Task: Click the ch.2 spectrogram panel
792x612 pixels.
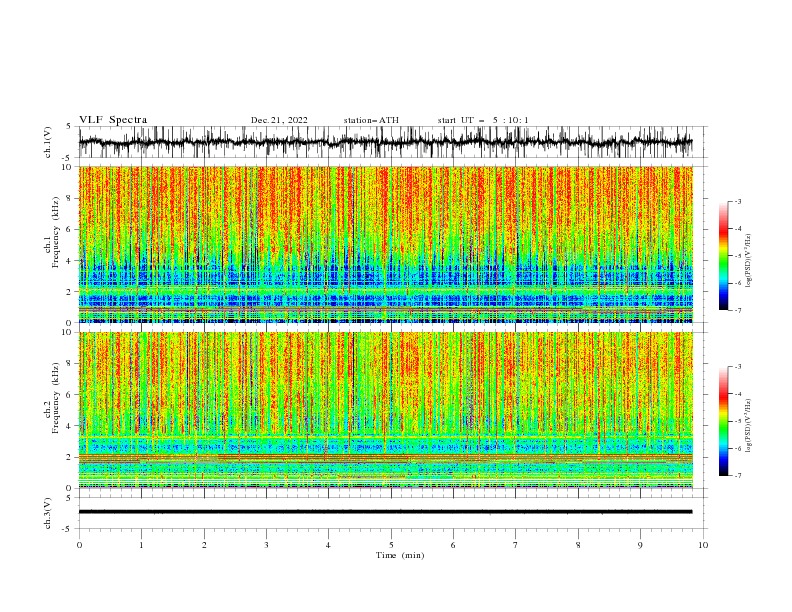Action: click(385, 410)
